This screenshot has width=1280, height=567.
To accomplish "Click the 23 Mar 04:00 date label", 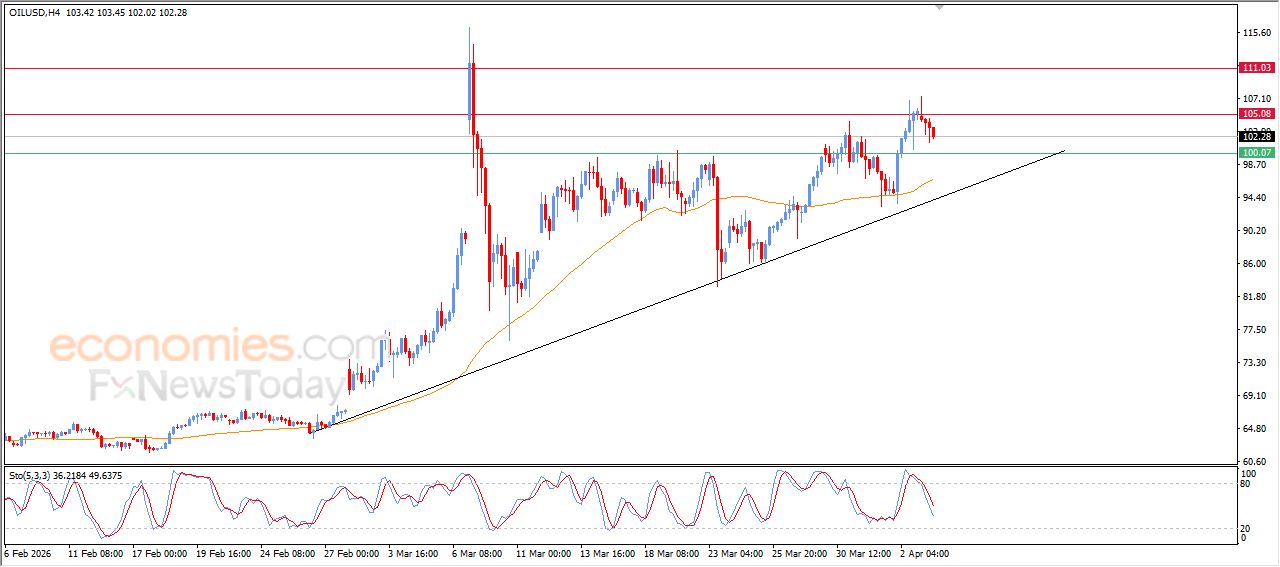I will (733, 553).
